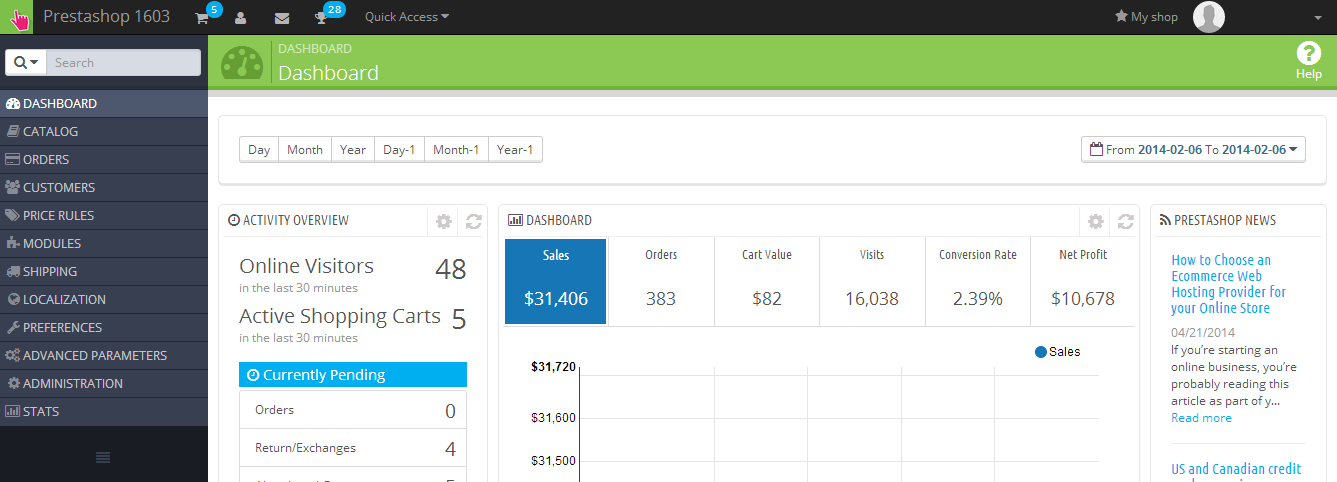Open Dashboard panel configuration gear
This screenshot has width=1337, height=482.
click(1096, 221)
